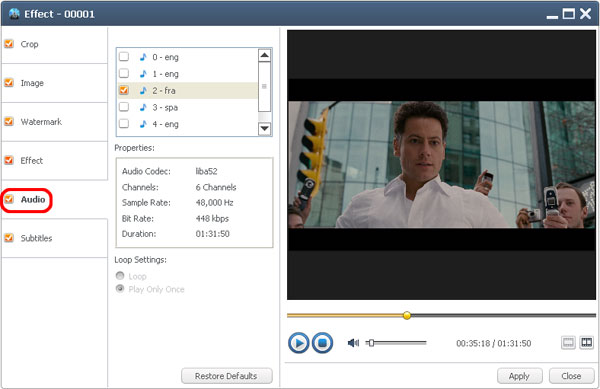Open the Effect tab
Image resolution: width=600 pixels, height=389 pixels.
(55, 161)
